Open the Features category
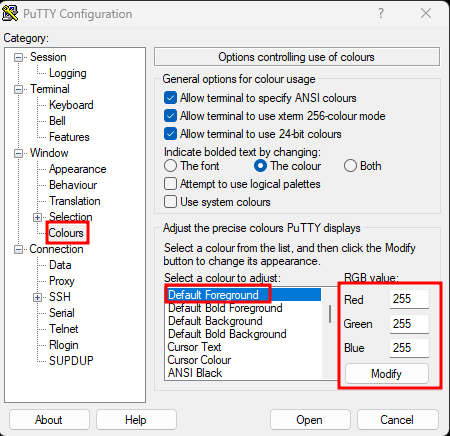Screen dimensions: 450x436 pyautogui.click(x=69, y=137)
